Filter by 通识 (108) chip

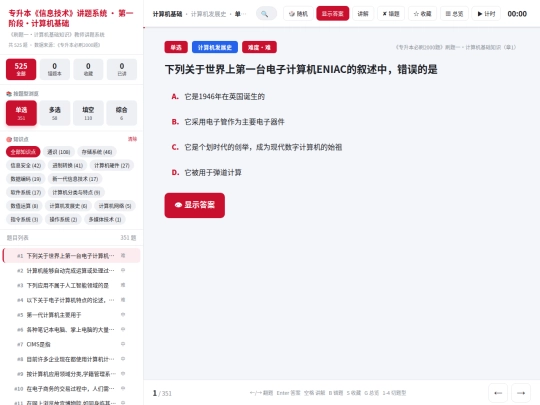click(59, 152)
